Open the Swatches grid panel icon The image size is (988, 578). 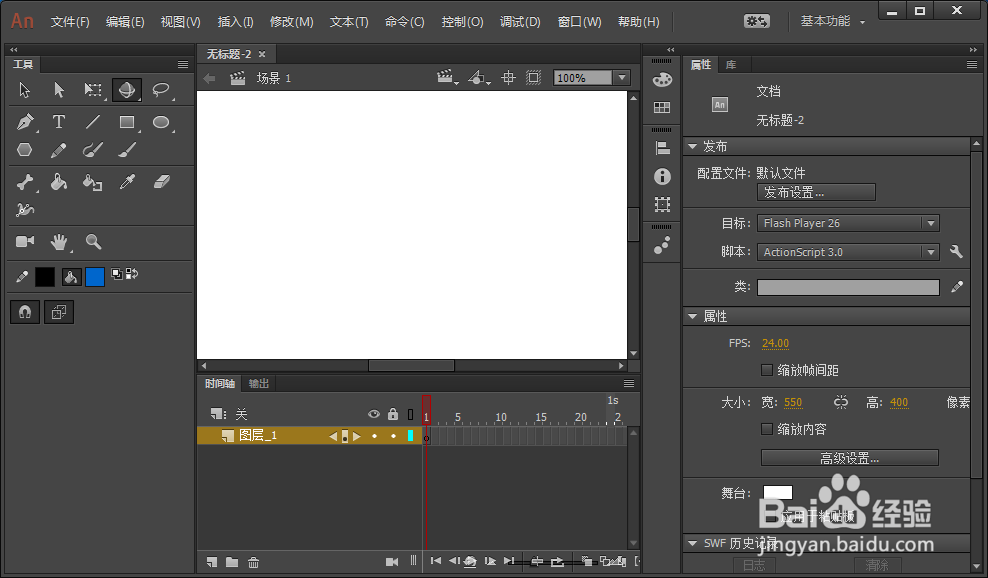662,108
